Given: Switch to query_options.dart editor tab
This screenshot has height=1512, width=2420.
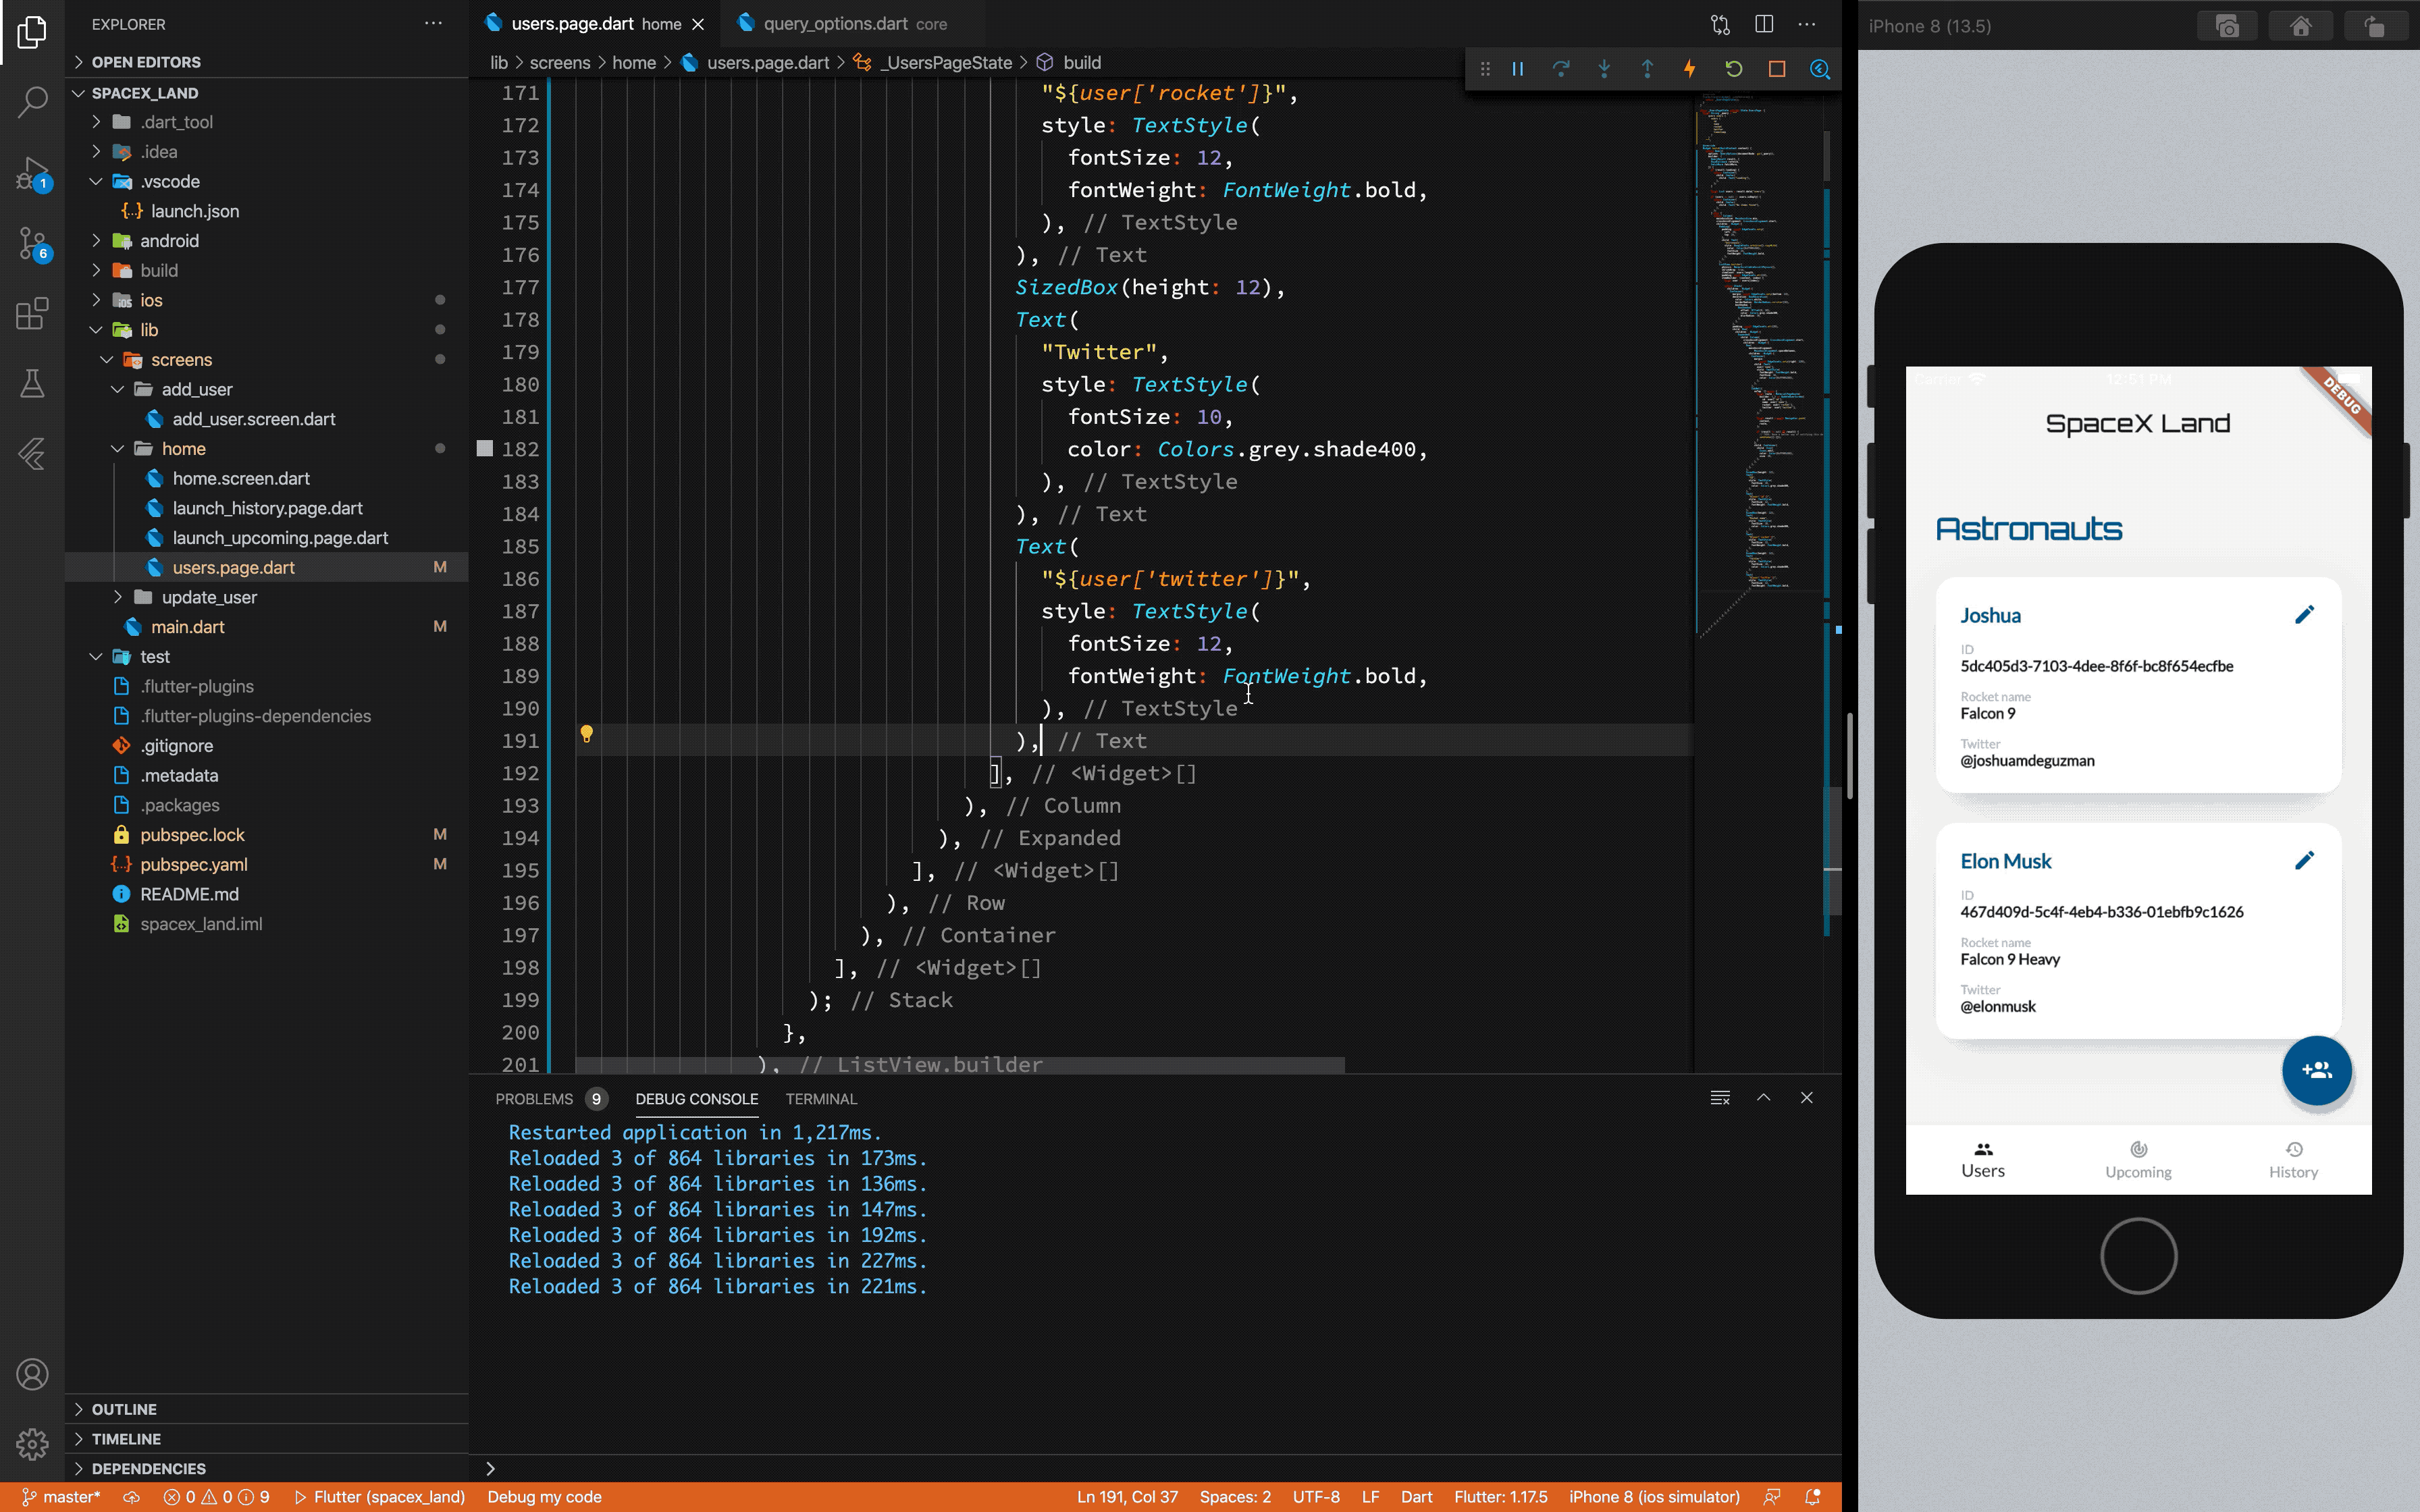Looking at the screenshot, I should coord(854,24).
